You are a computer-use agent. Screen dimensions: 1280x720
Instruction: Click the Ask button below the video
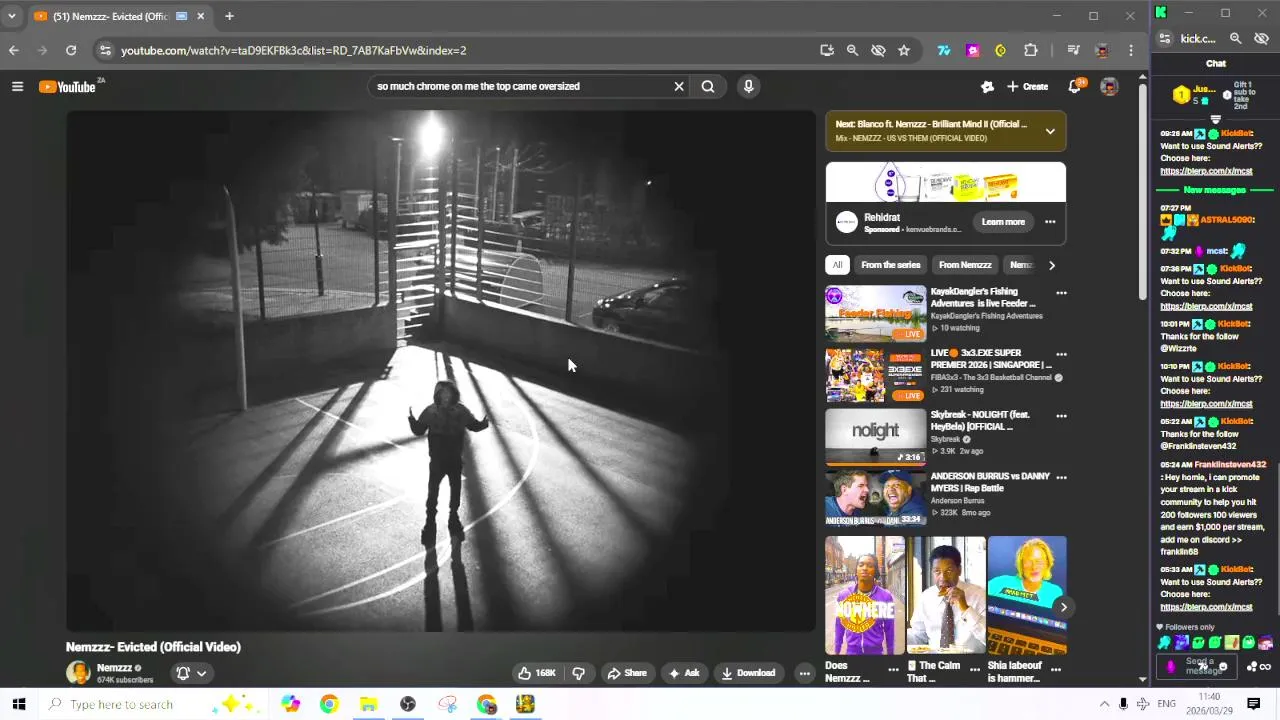(x=684, y=673)
